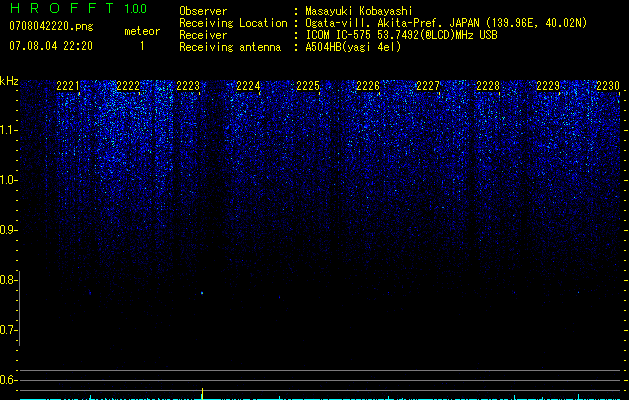Click the 0.6 kHz frequency label
Image resolution: width=629 pixels, height=400 pixels.
(8, 380)
